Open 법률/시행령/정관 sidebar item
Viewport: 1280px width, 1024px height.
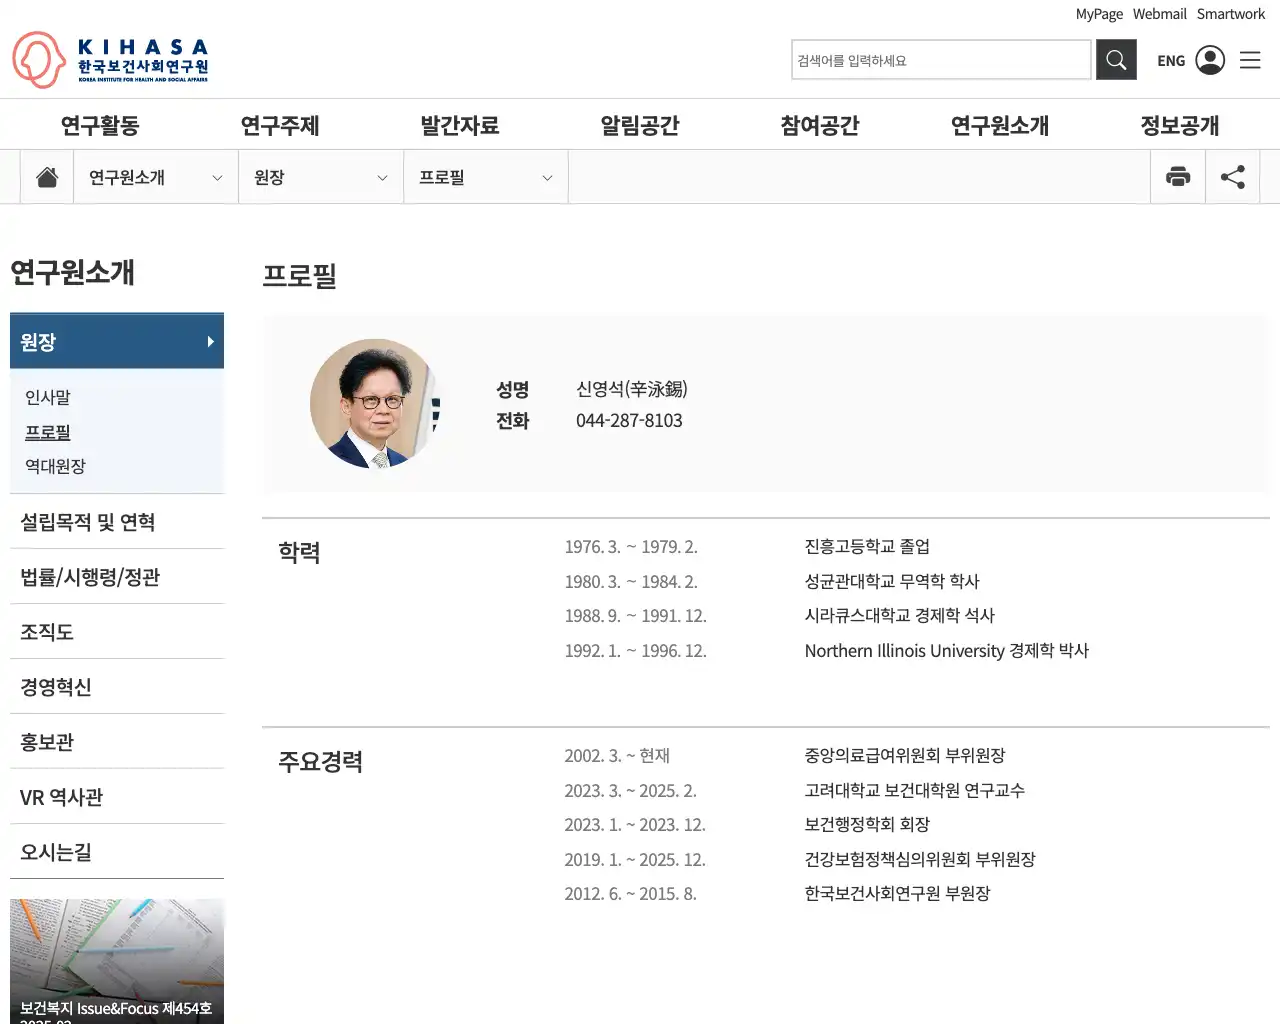[x=117, y=577]
